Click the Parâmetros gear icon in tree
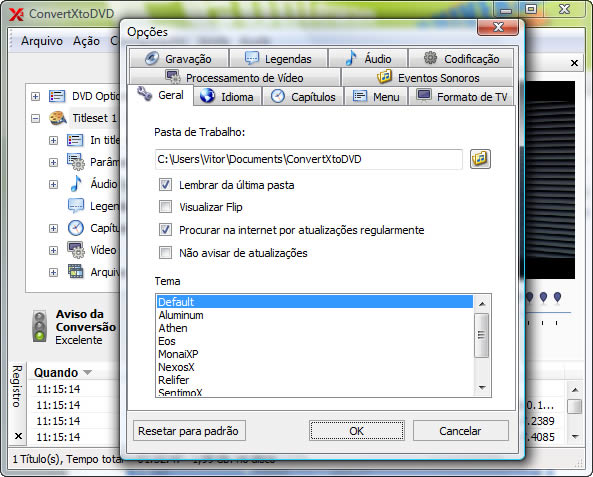The image size is (593, 477). click(76, 162)
